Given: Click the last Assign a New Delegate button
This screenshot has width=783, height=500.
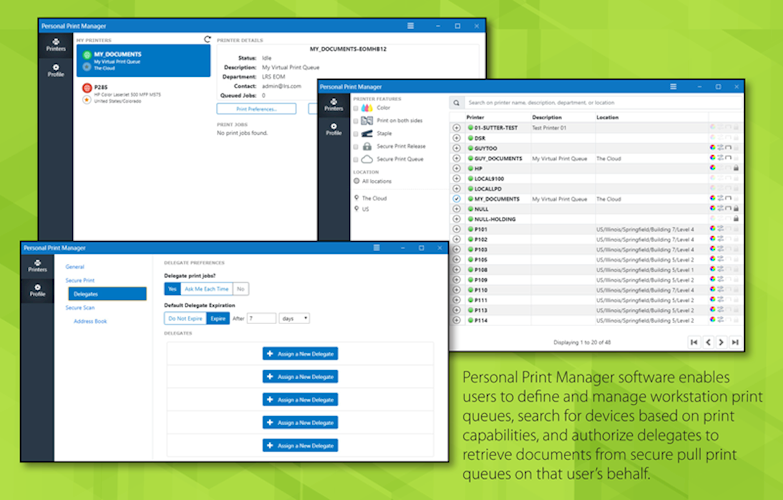Looking at the screenshot, I should 300,446.
